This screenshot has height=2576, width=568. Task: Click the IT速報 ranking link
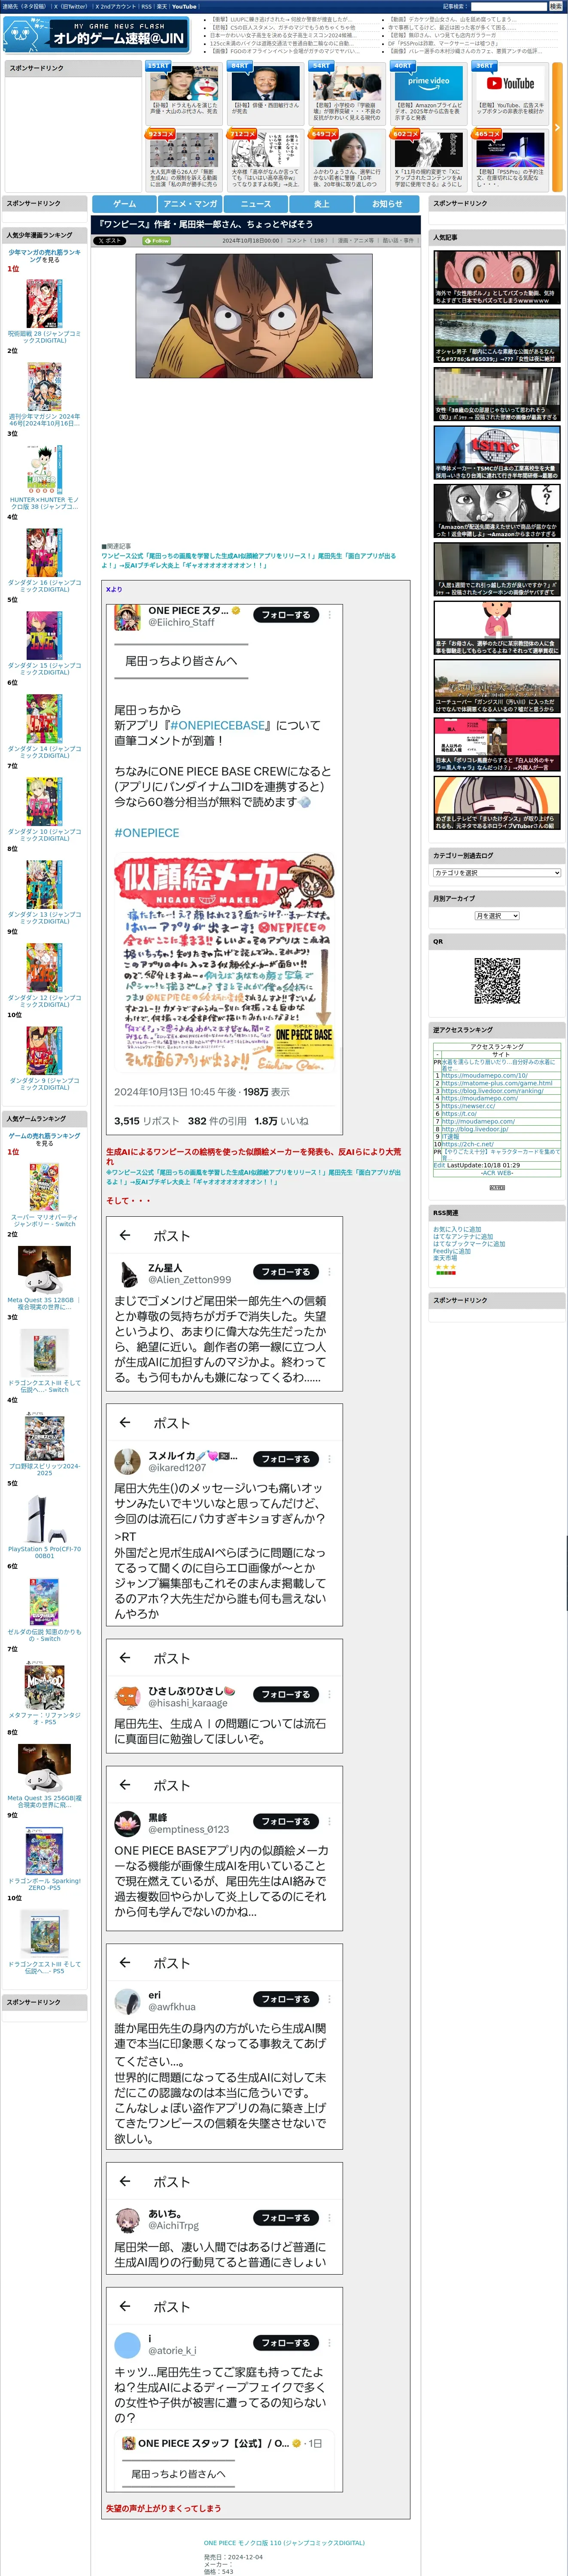click(x=450, y=1136)
